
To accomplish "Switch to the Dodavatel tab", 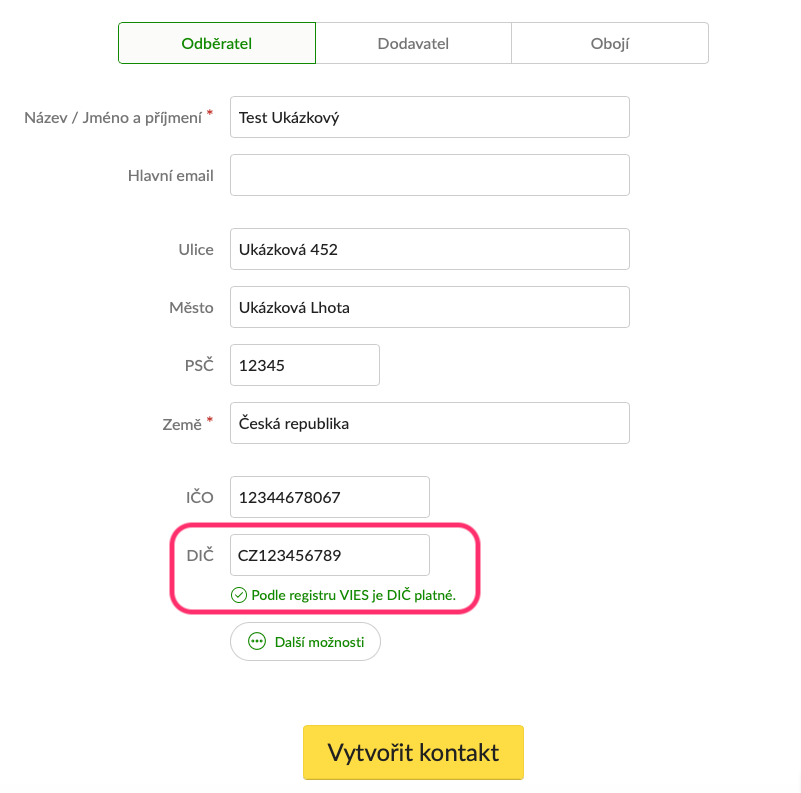I will pos(413,43).
